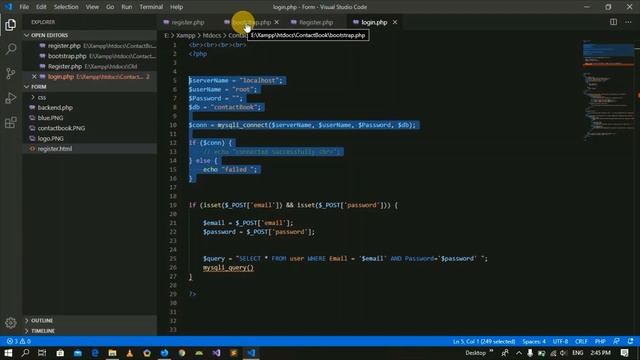
Task: Place cursor on the mysqli_query() line
Action: tap(228, 268)
